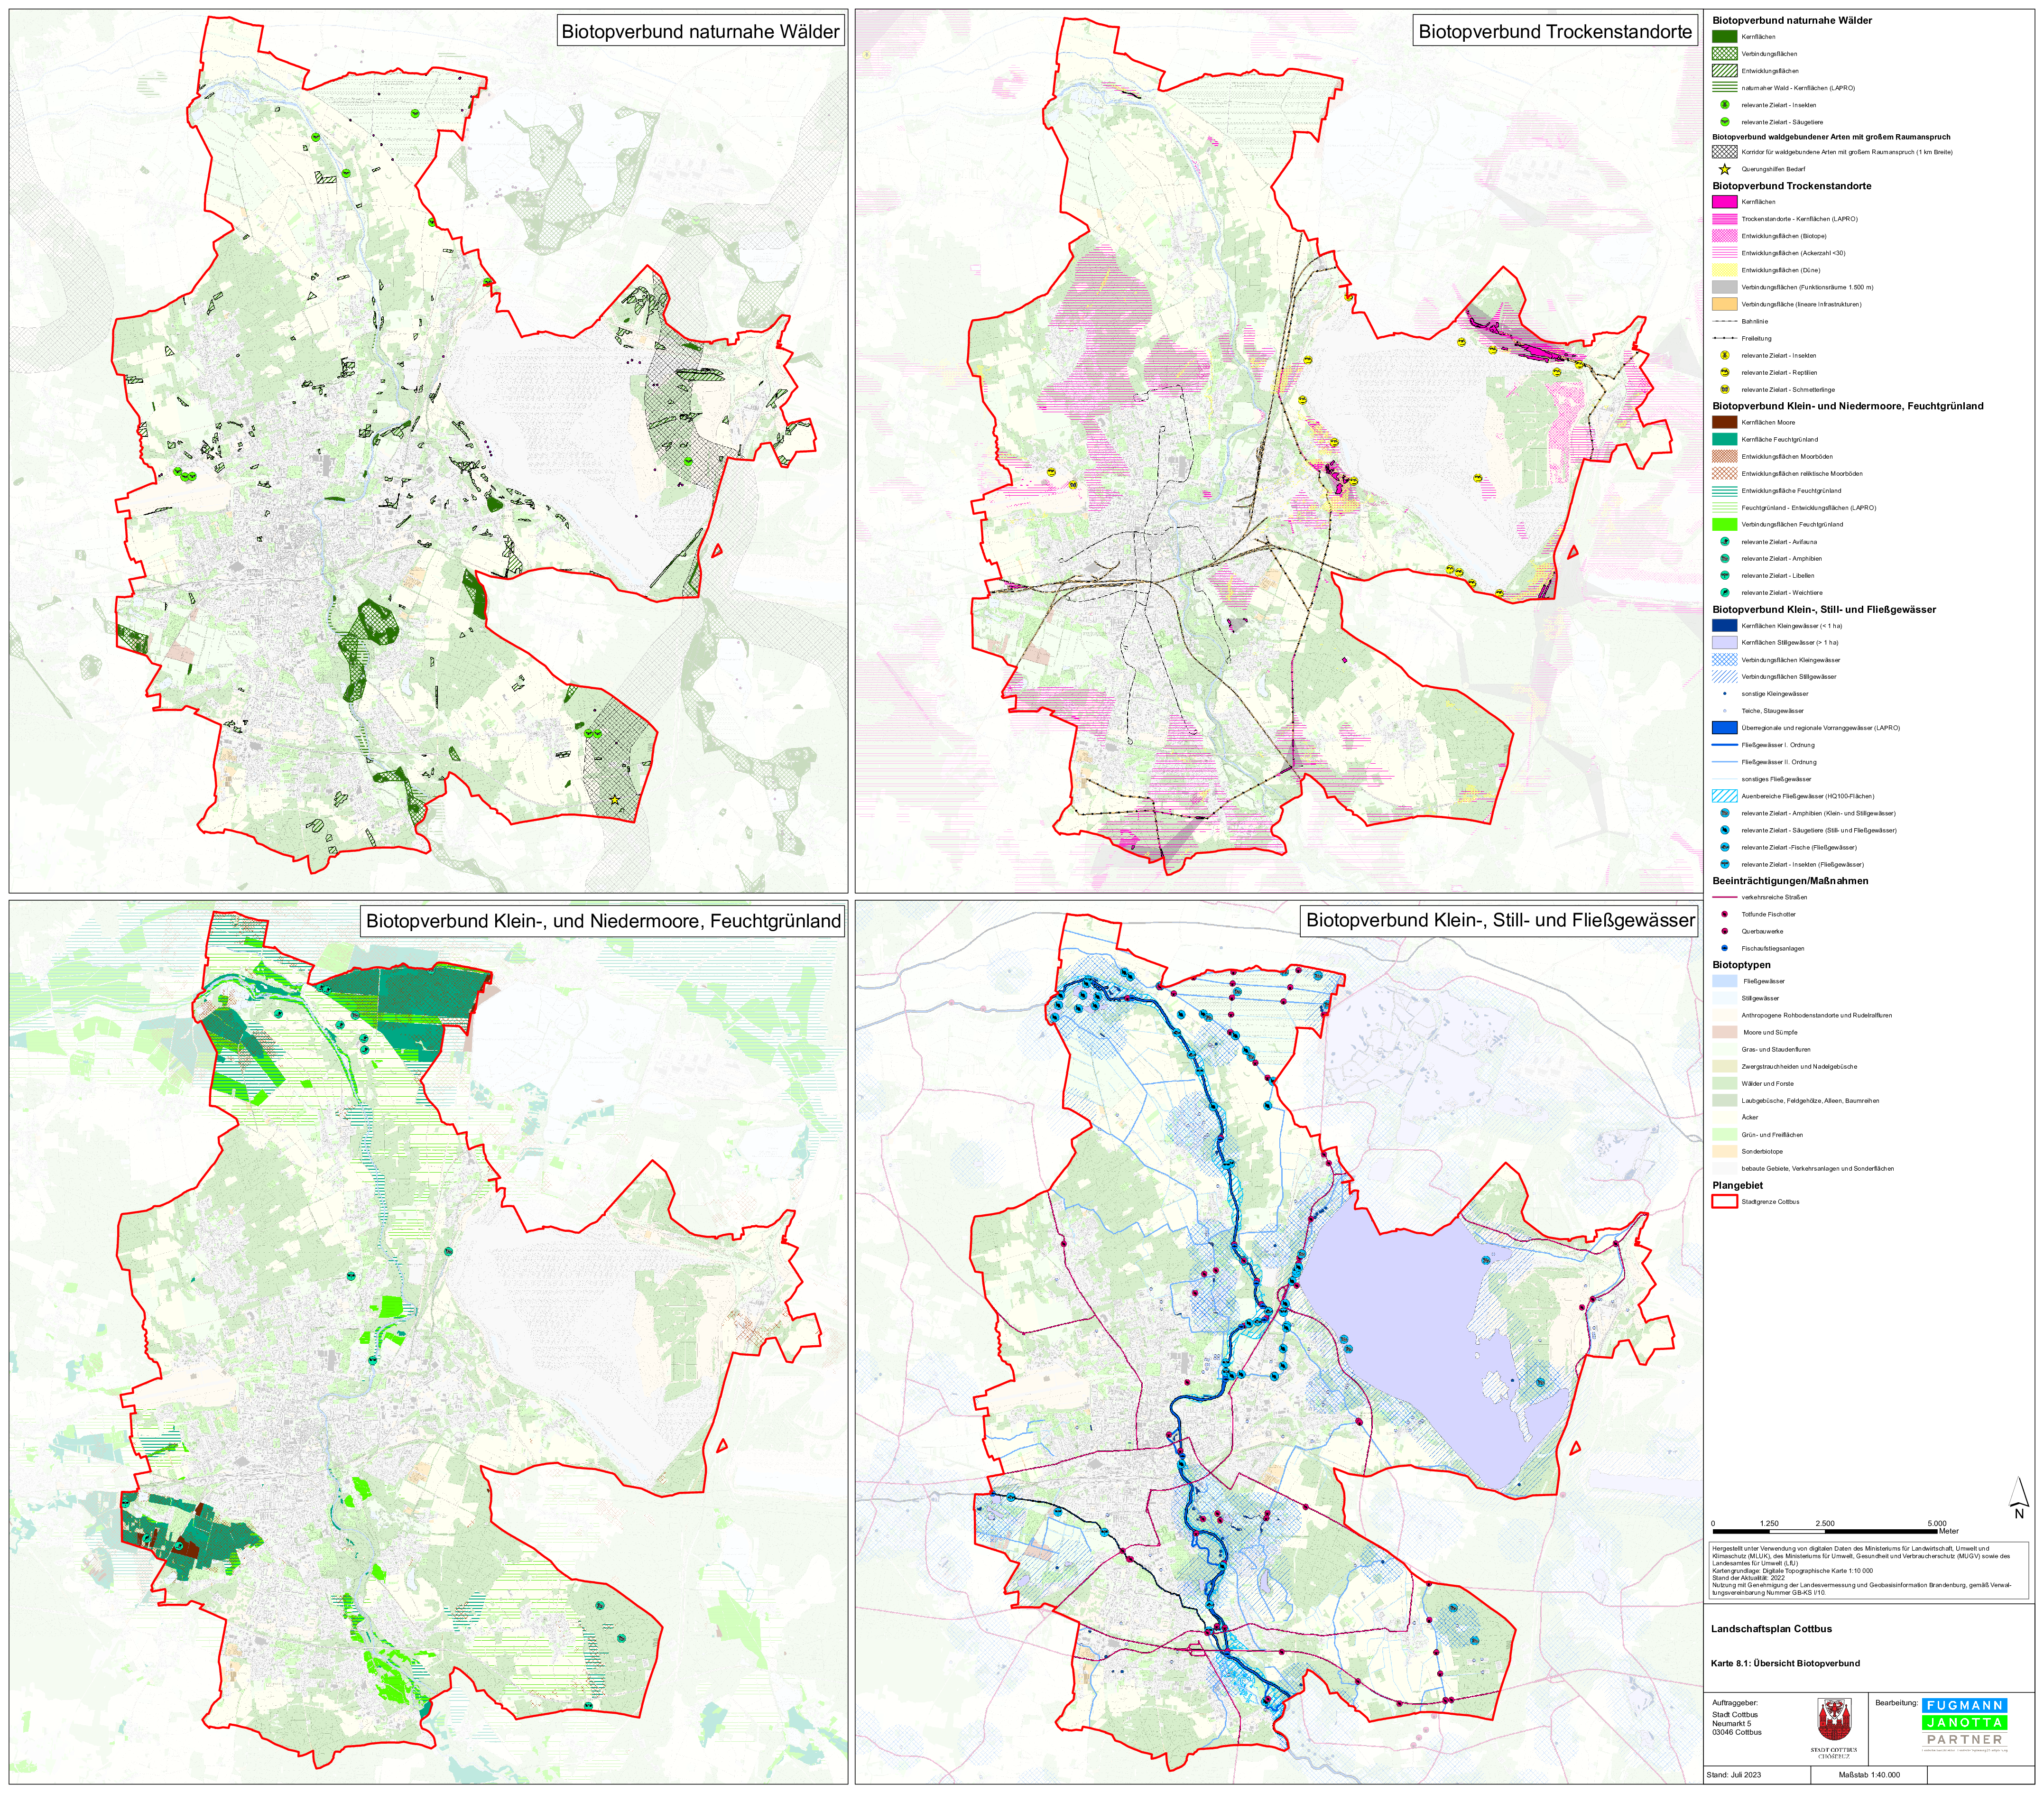This screenshot has height=1793, width=2044.
Task: Click the dark green Kernflächen forest swatch
Action: 1725,36
